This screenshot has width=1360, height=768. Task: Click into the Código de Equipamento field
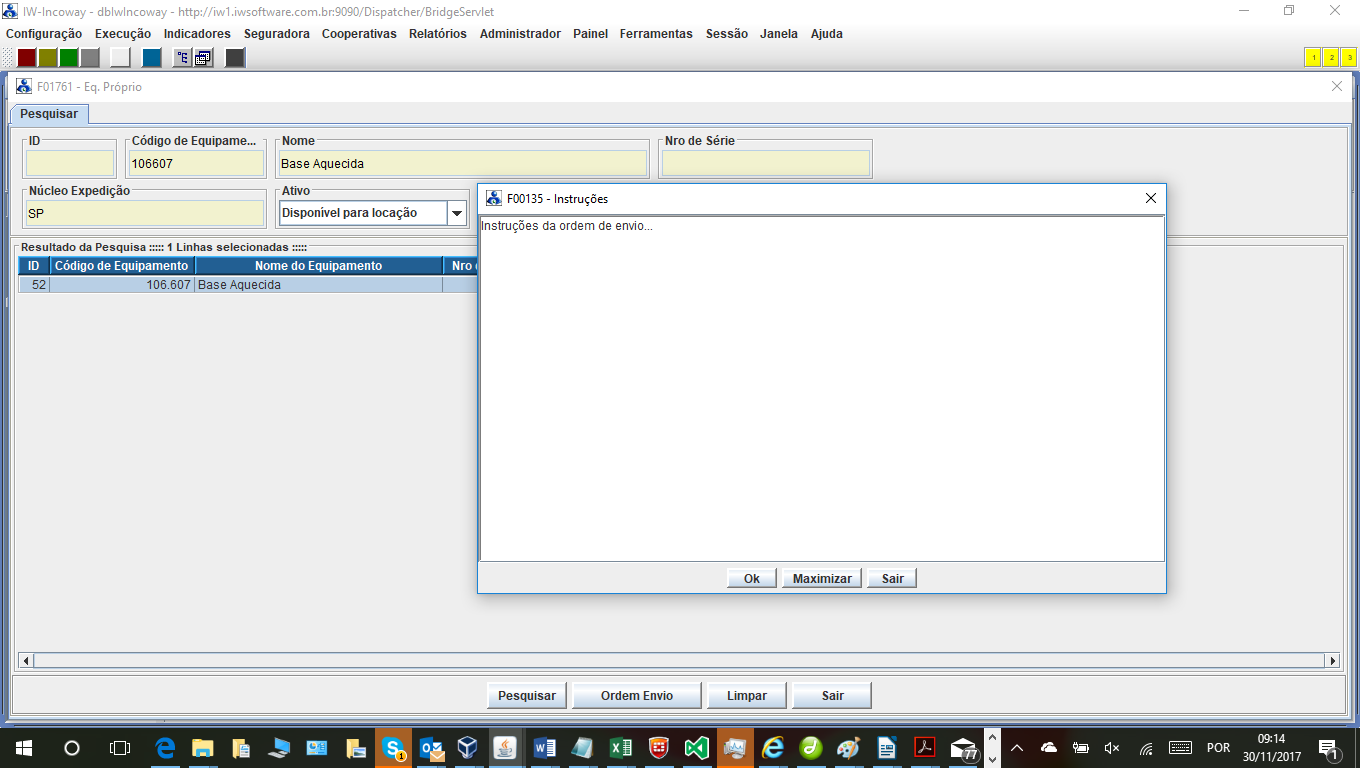[x=196, y=163]
